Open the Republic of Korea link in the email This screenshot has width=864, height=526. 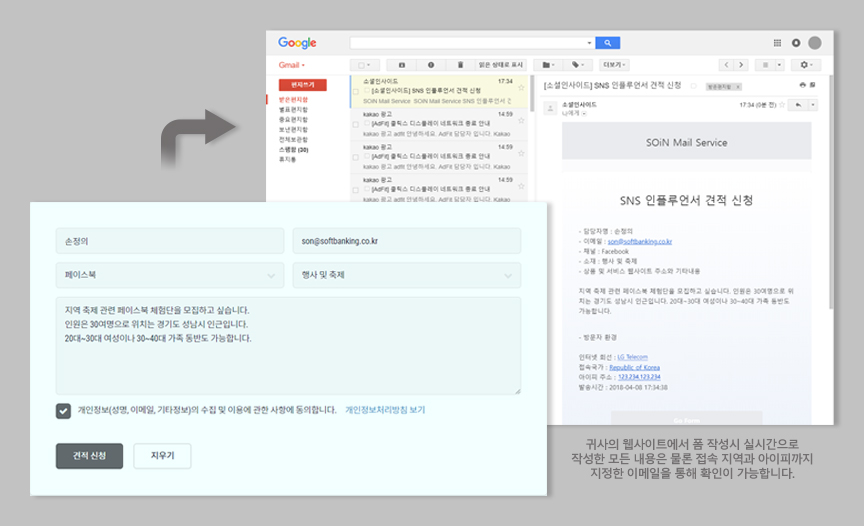(634, 367)
